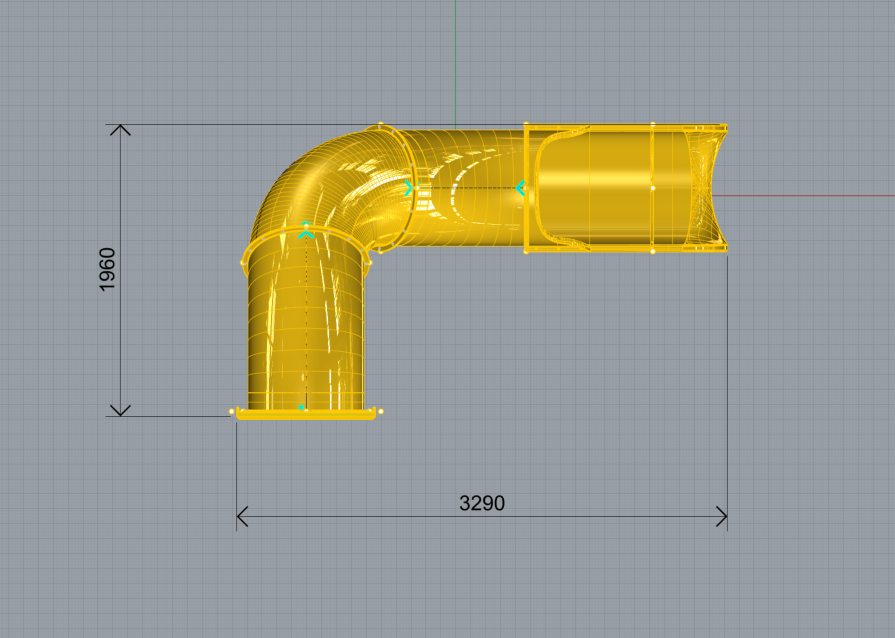
Task: Pick the white control point right of bottom flange
Action: [x=381, y=410]
